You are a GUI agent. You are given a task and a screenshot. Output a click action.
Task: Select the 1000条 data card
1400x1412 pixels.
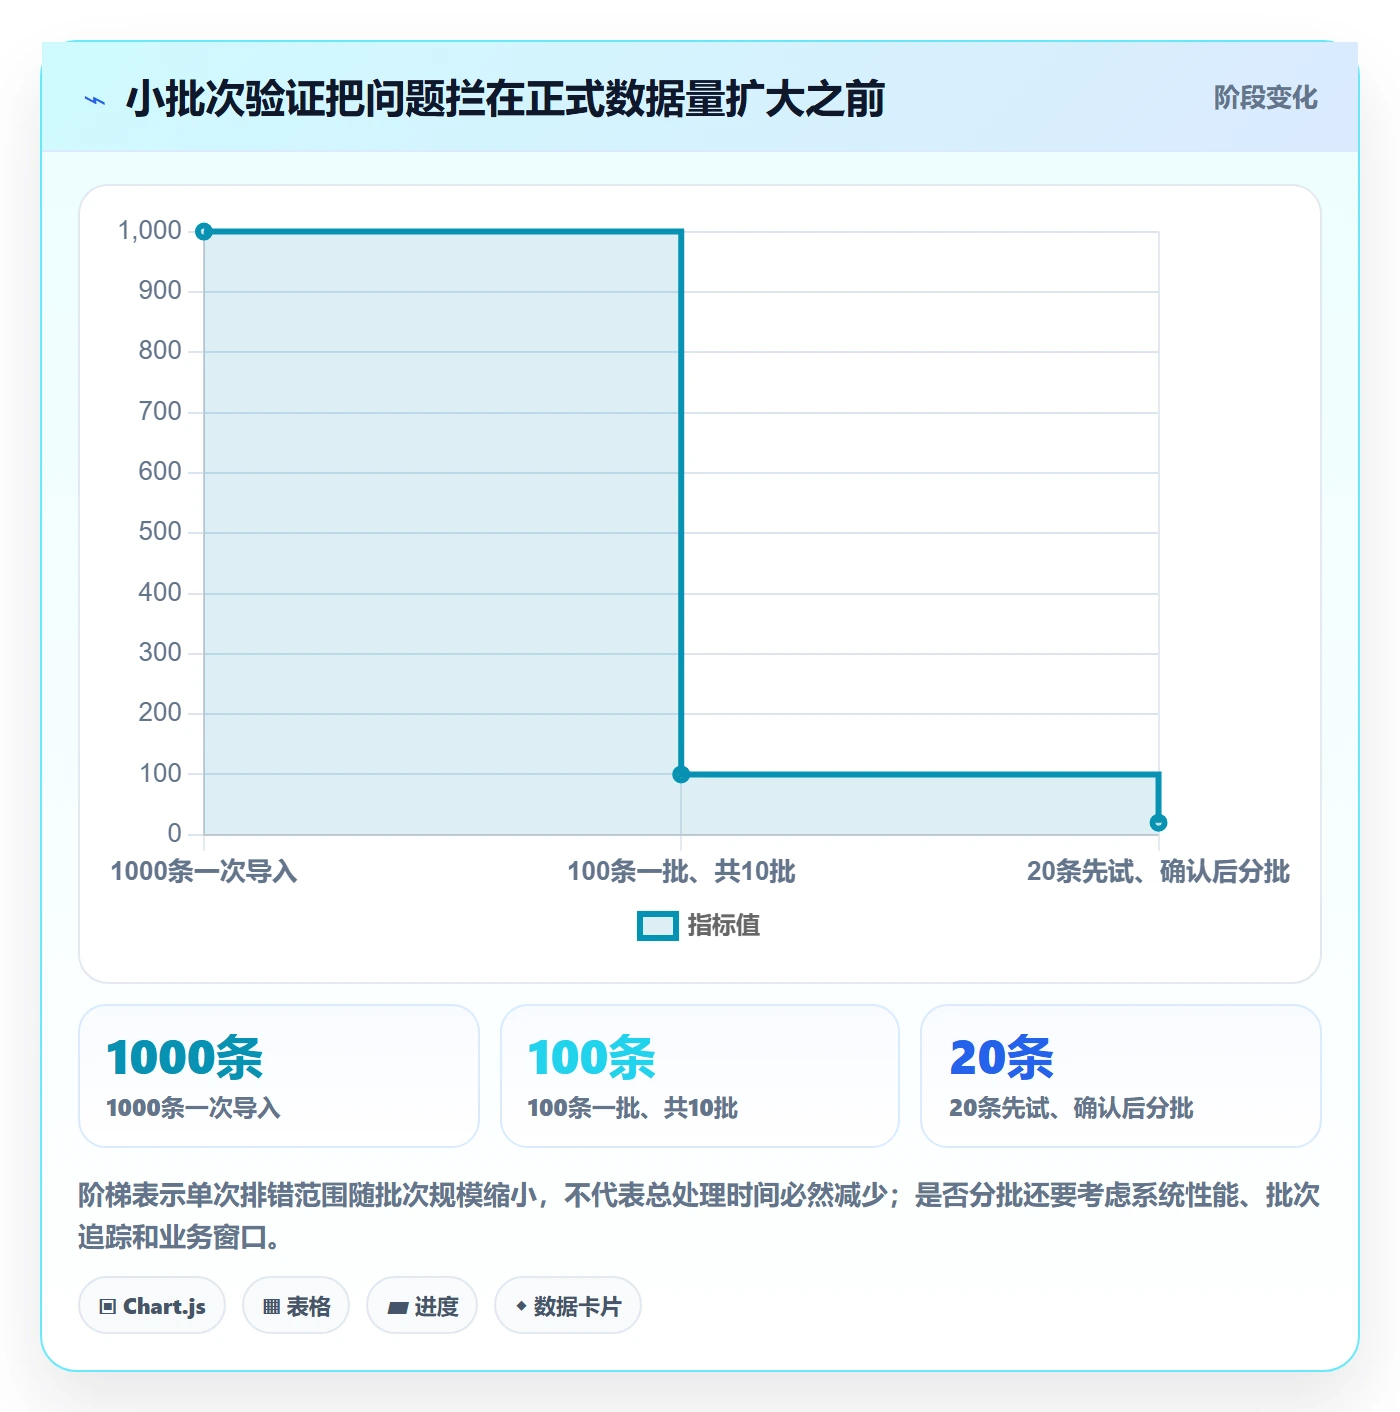[x=279, y=1076]
